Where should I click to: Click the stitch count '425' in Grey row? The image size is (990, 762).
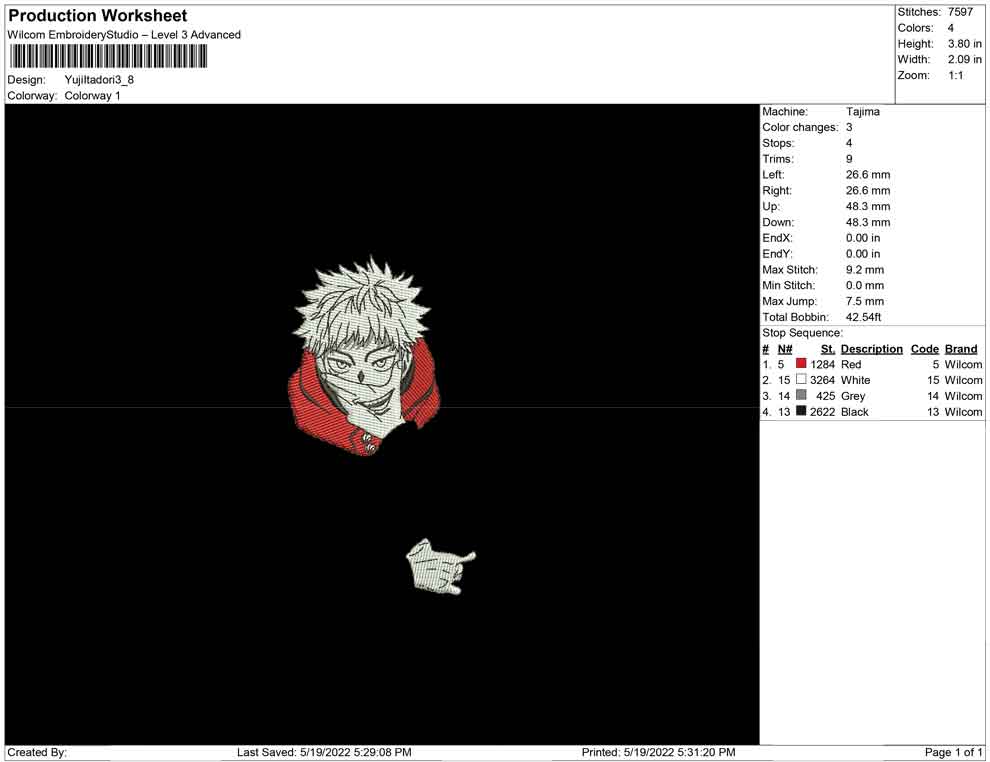click(x=825, y=396)
